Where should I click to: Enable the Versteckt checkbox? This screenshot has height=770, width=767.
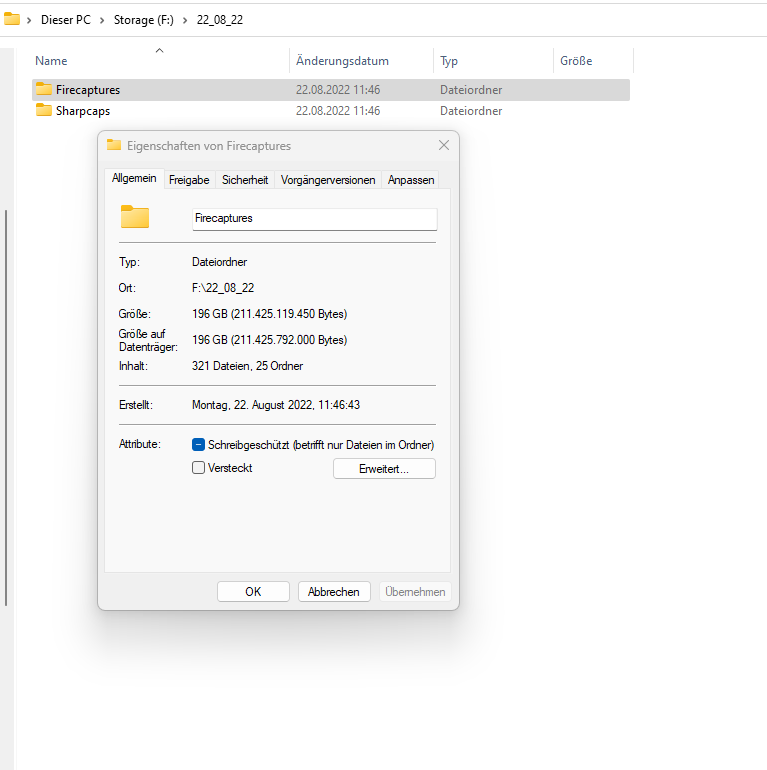[198, 468]
